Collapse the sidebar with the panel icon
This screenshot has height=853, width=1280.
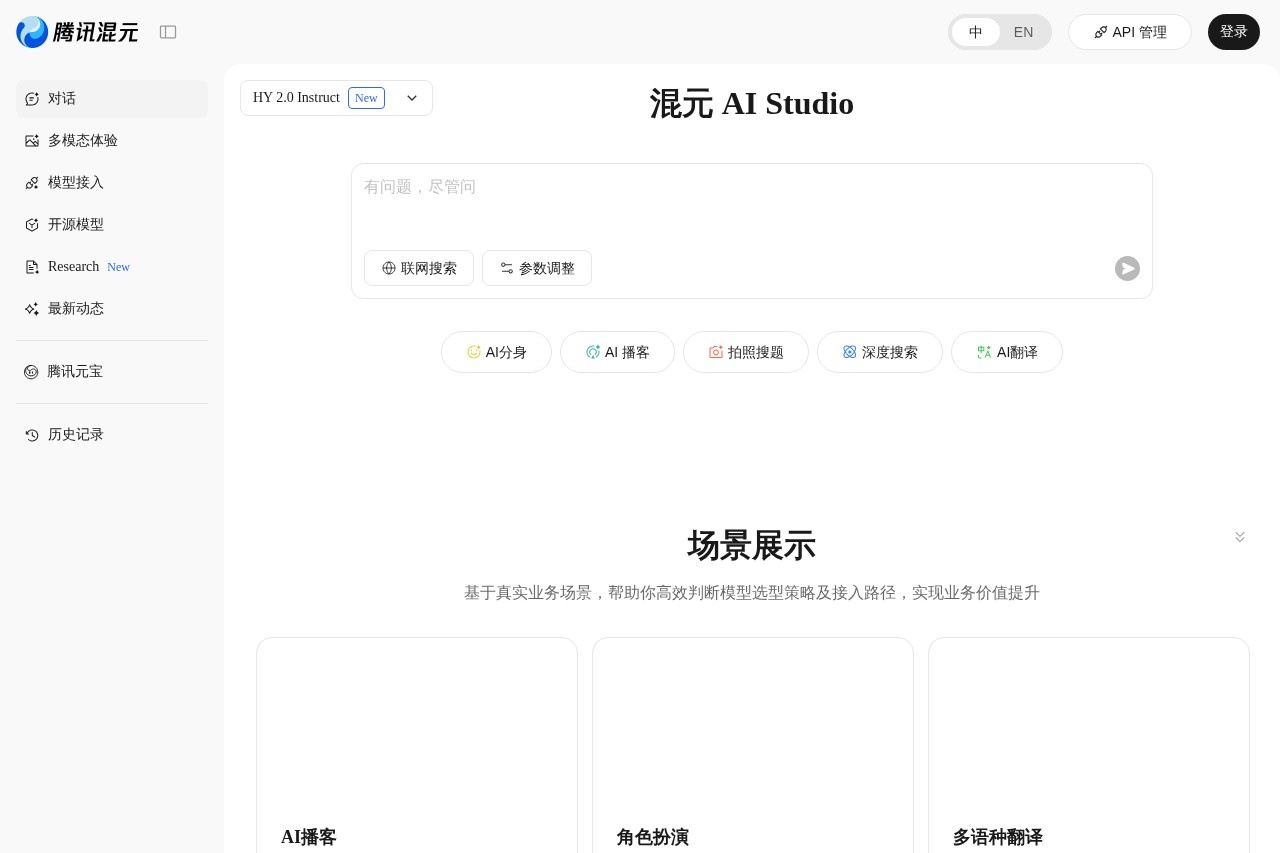168,32
